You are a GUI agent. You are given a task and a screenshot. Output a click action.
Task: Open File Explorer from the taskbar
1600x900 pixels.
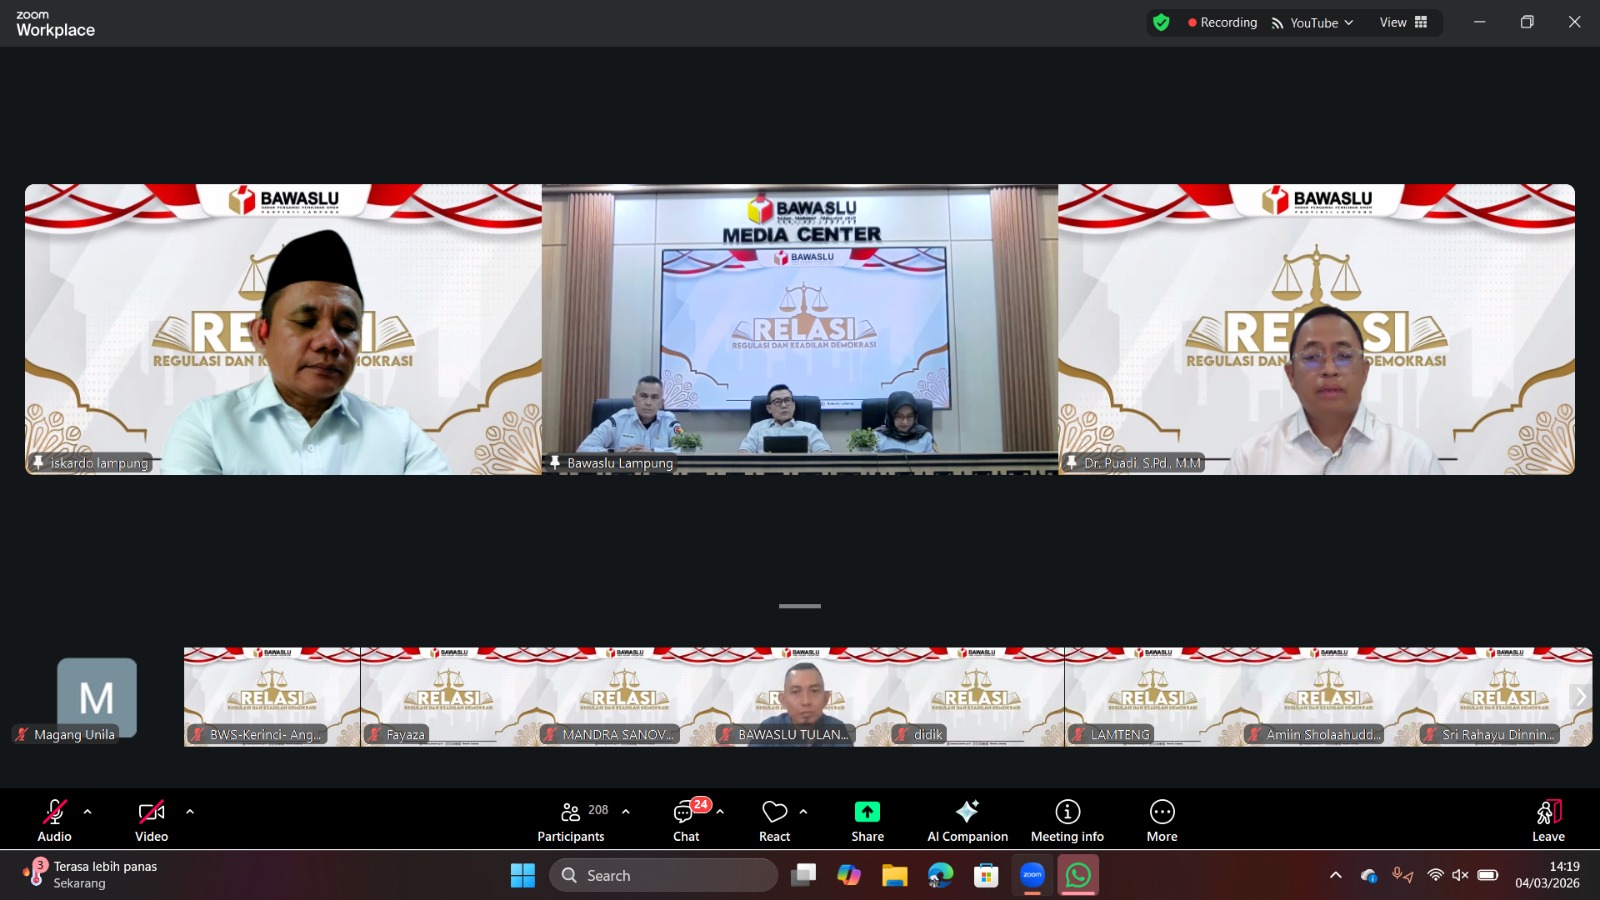894,875
